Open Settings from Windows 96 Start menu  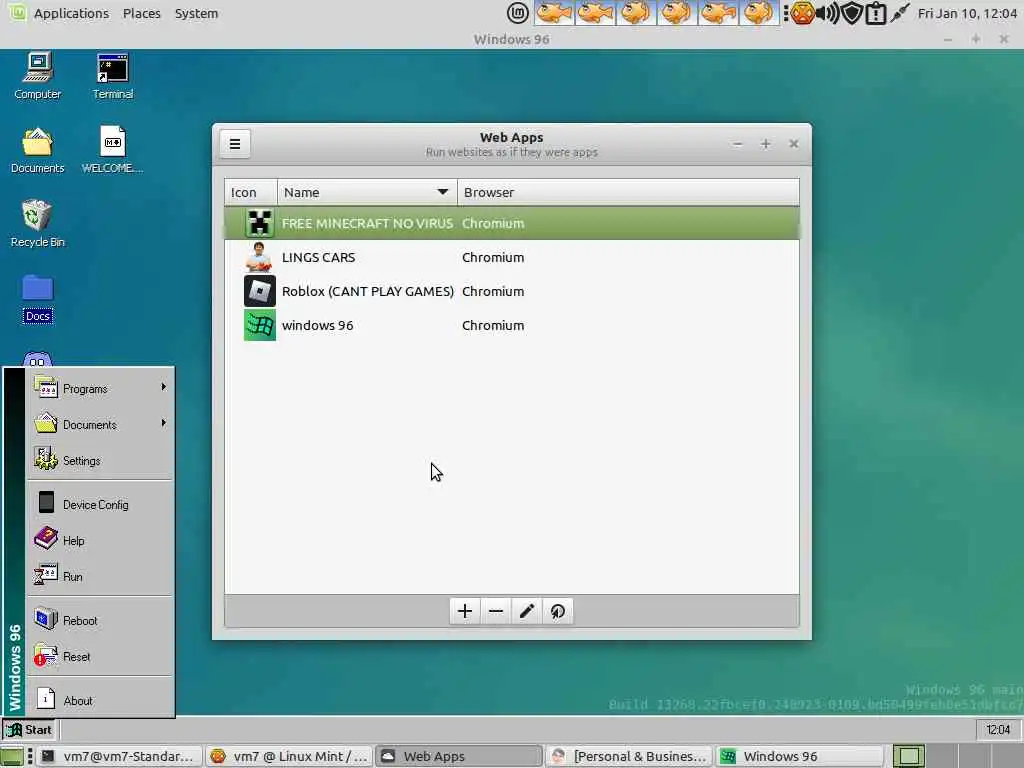(99, 460)
